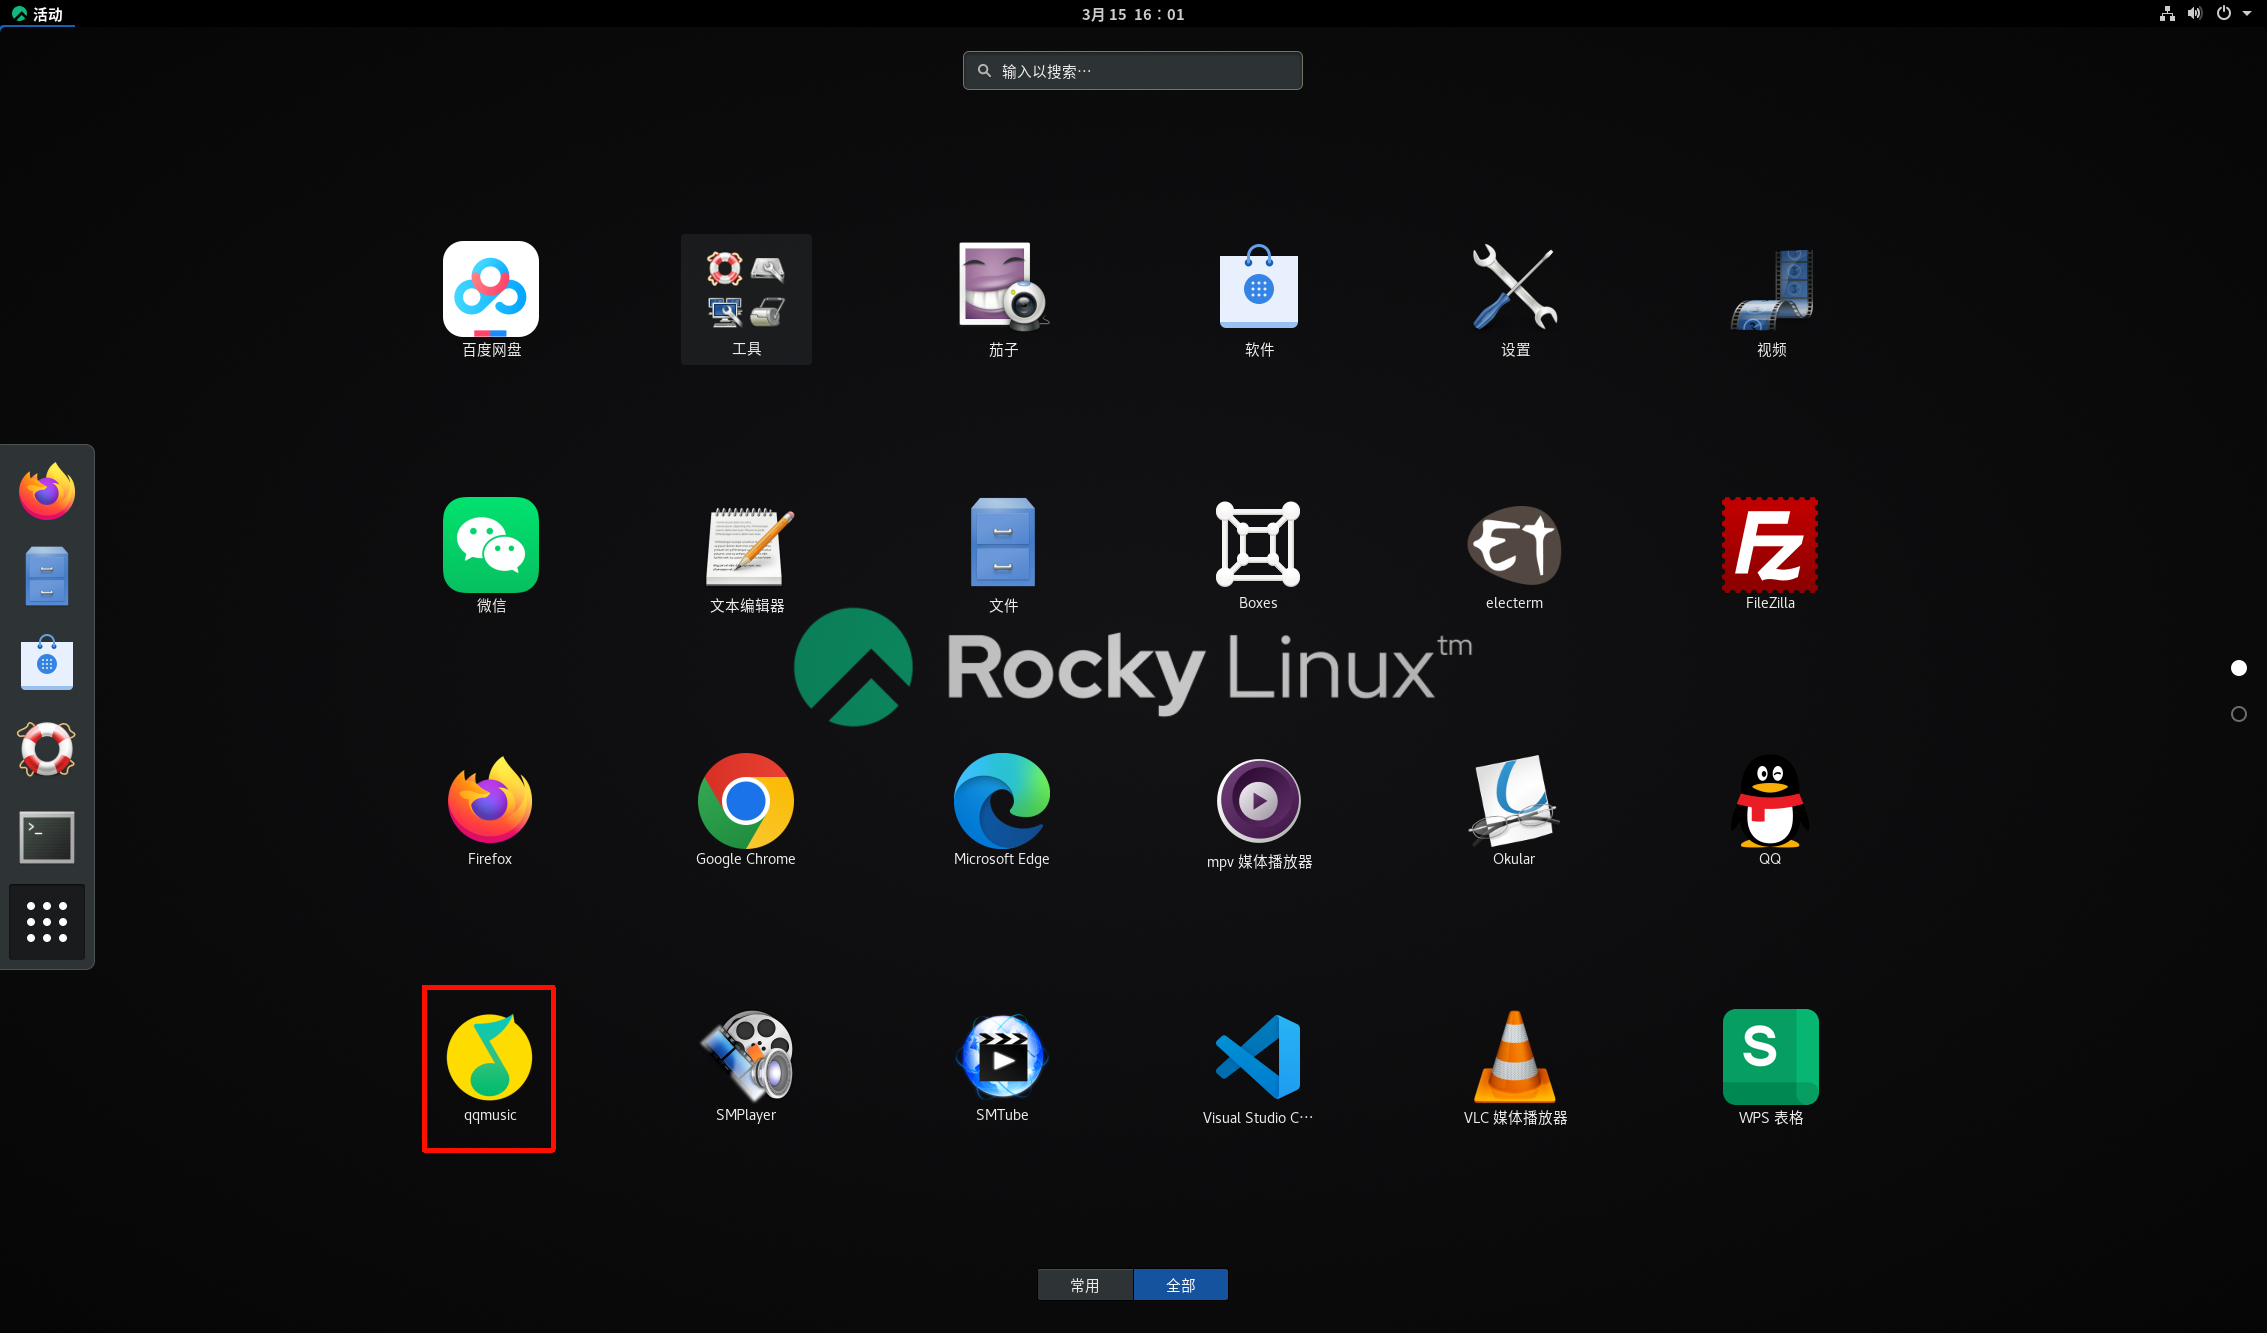Open the mpv media player
The width and height of the screenshot is (2267, 1333).
[1258, 802]
